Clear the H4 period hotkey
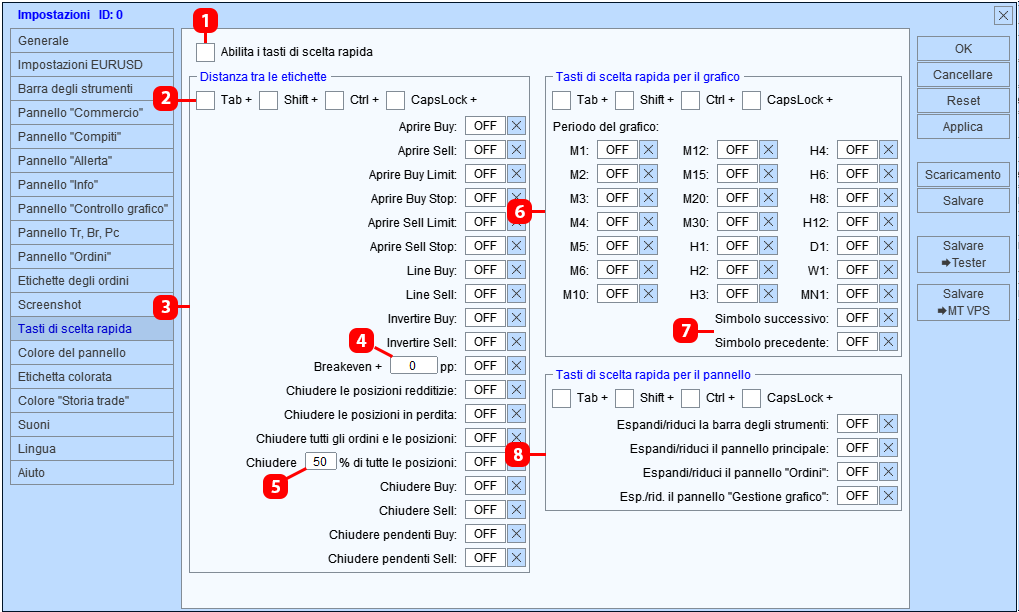Viewport: 1019px width, 612px height. pyautogui.click(x=888, y=150)
